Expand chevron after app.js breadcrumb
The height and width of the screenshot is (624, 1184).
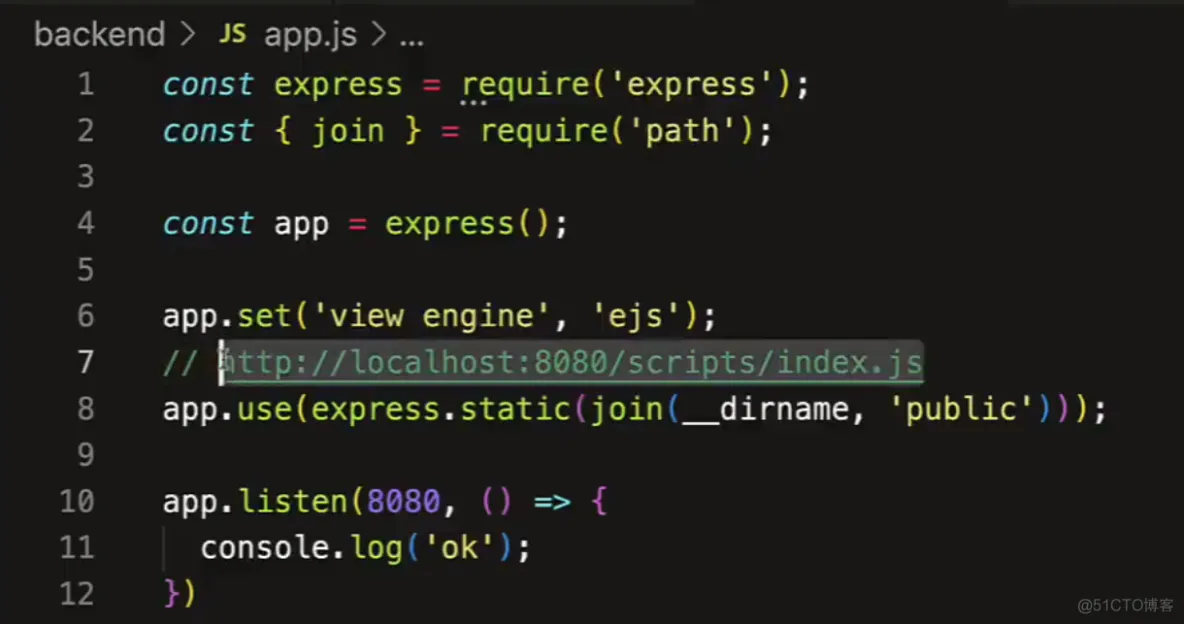pyautogui.click(x=379, y=35)
